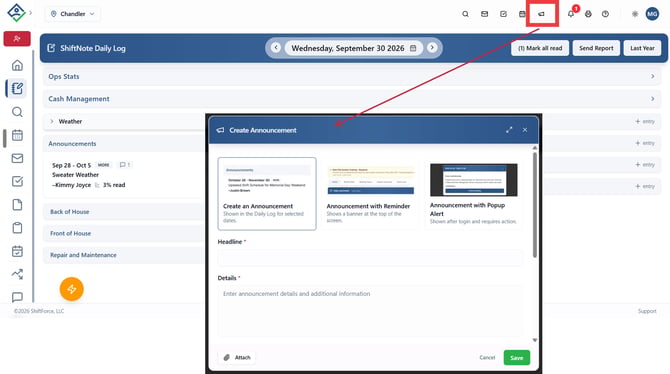
Task: Open the Clipboard icon in sidebar
Action: point(17,228)
